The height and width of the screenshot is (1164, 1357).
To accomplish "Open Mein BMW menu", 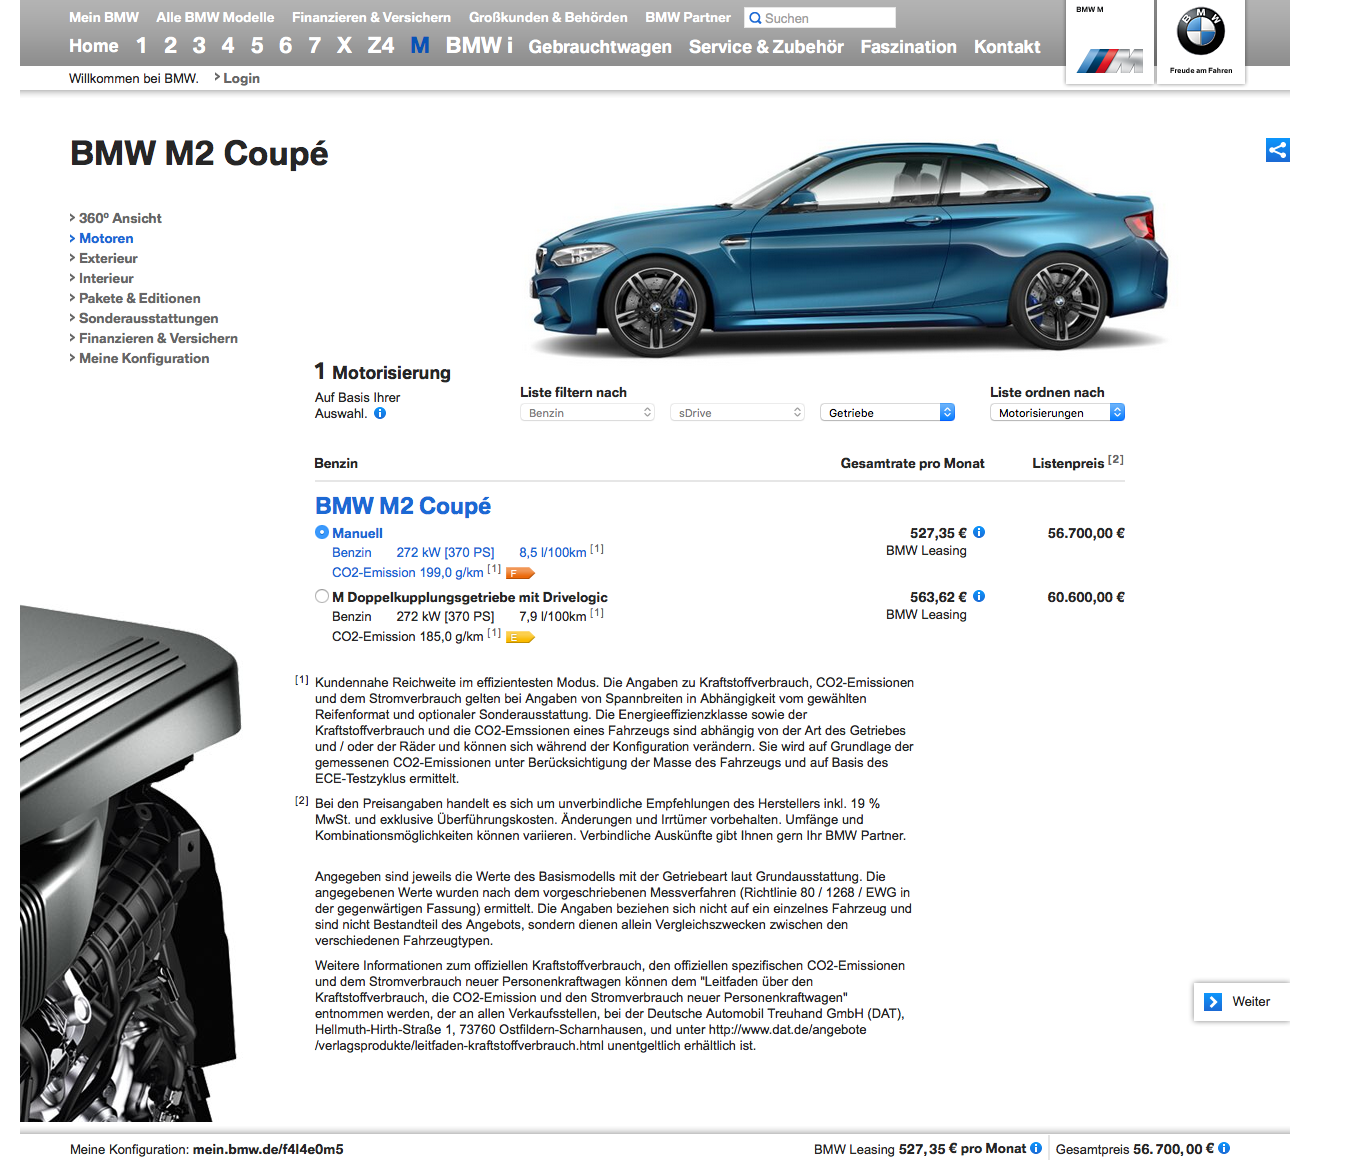I will [104, 17].
